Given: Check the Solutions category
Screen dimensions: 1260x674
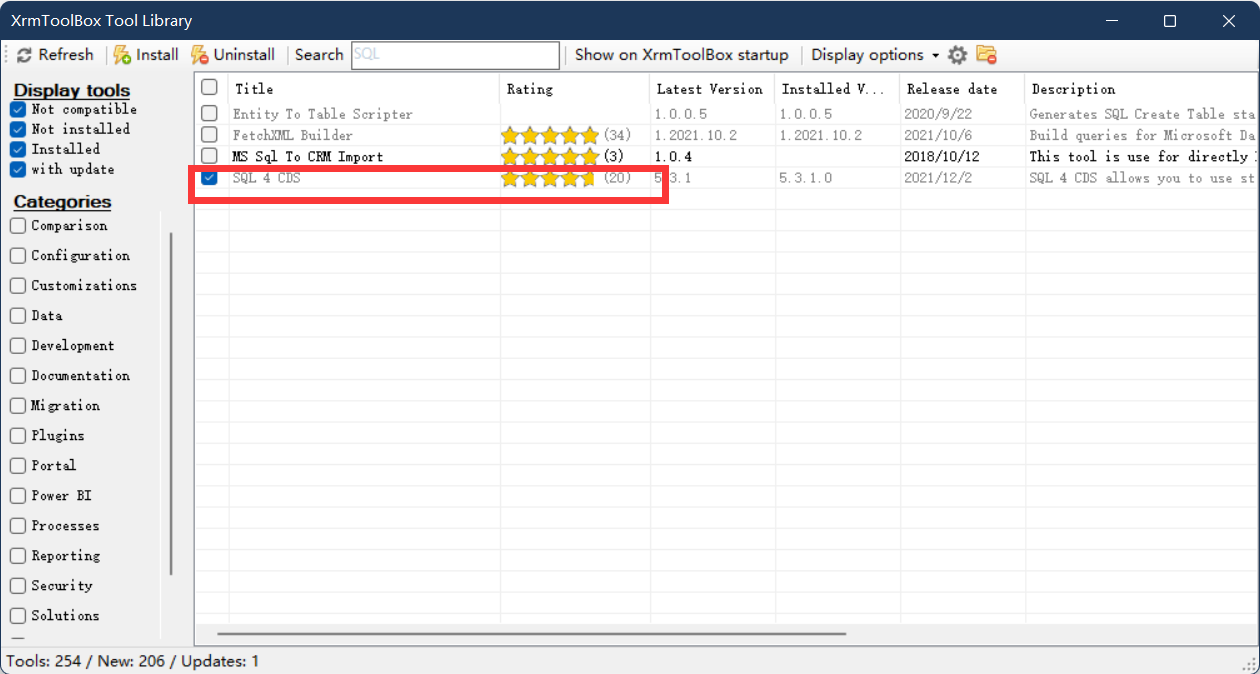Looking at the screenshot, I should [x=18, y=616].
